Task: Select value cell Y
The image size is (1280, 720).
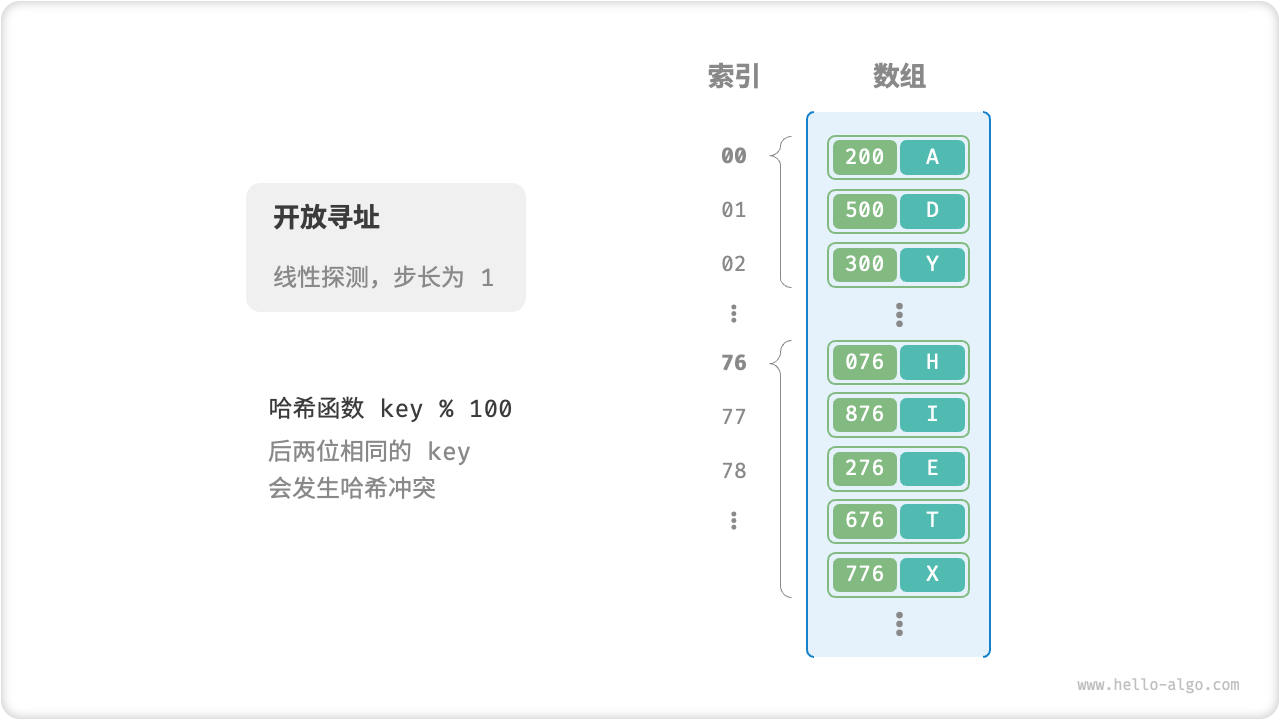Action: click(x=932, y=264)
